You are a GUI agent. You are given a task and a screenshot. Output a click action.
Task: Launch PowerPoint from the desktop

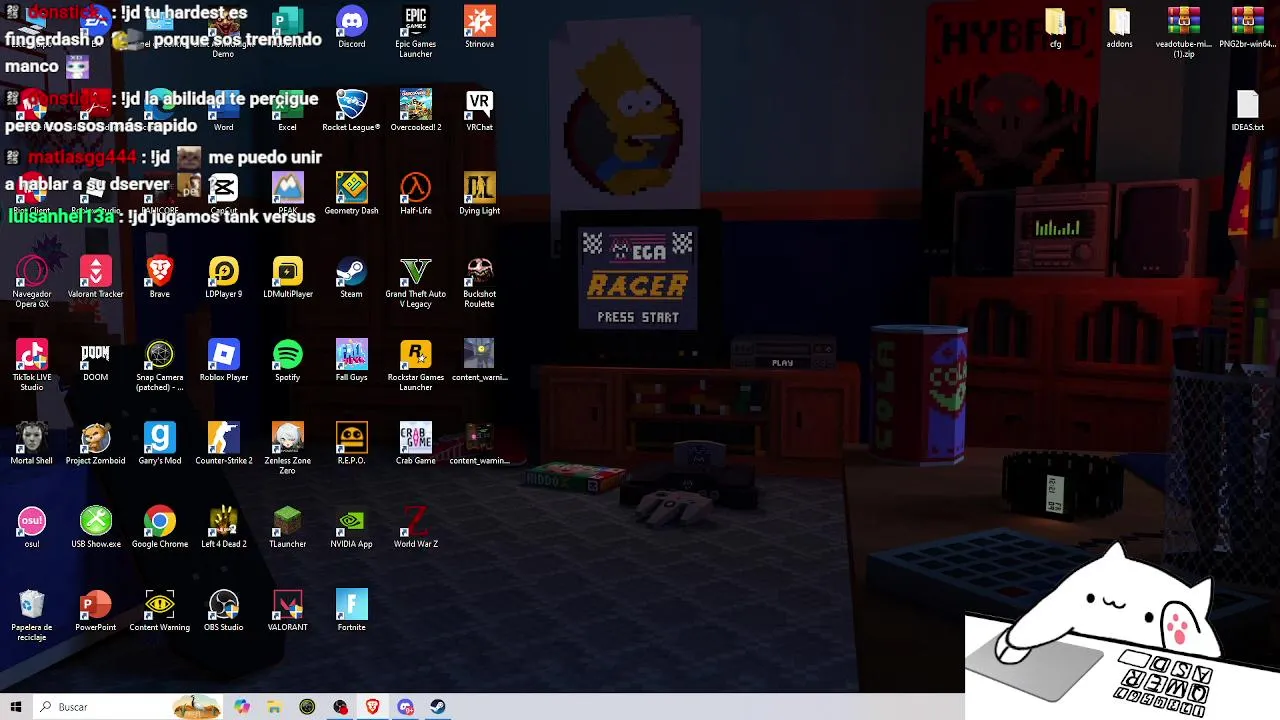coord(96,610)
